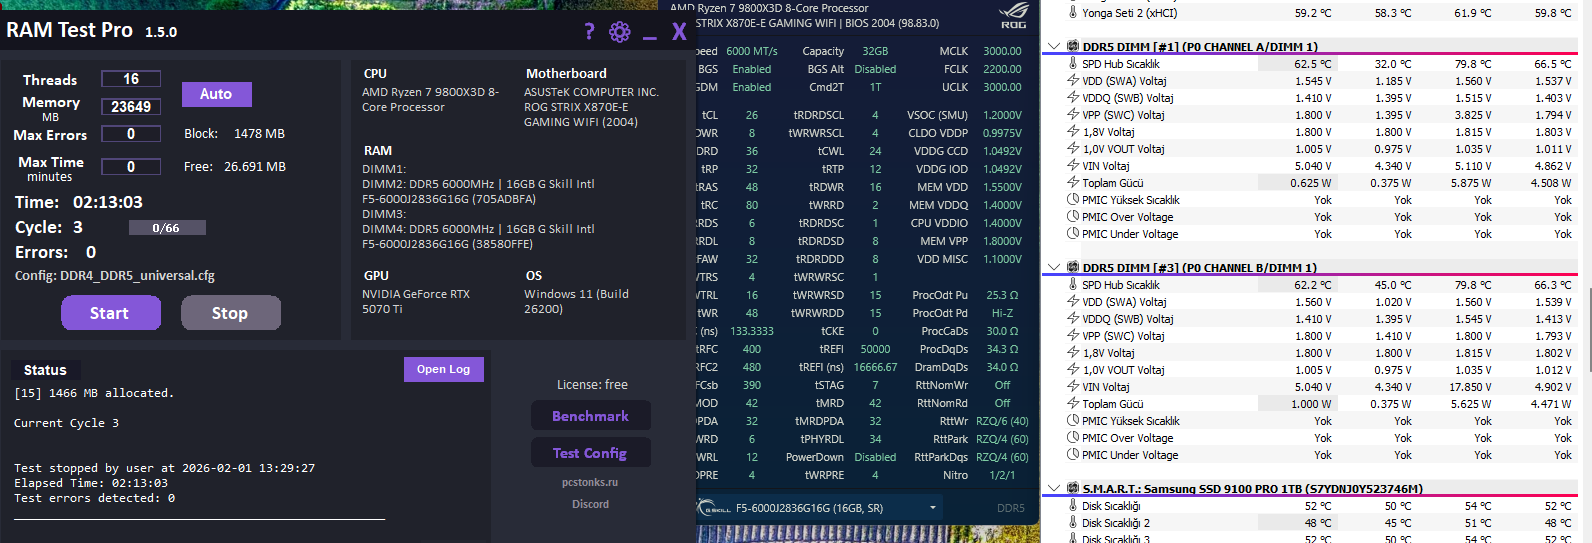Select the DDR5 DIMM [#1] (P0 CHANNEL A/DIMM 1) header

pos(1200,46)
